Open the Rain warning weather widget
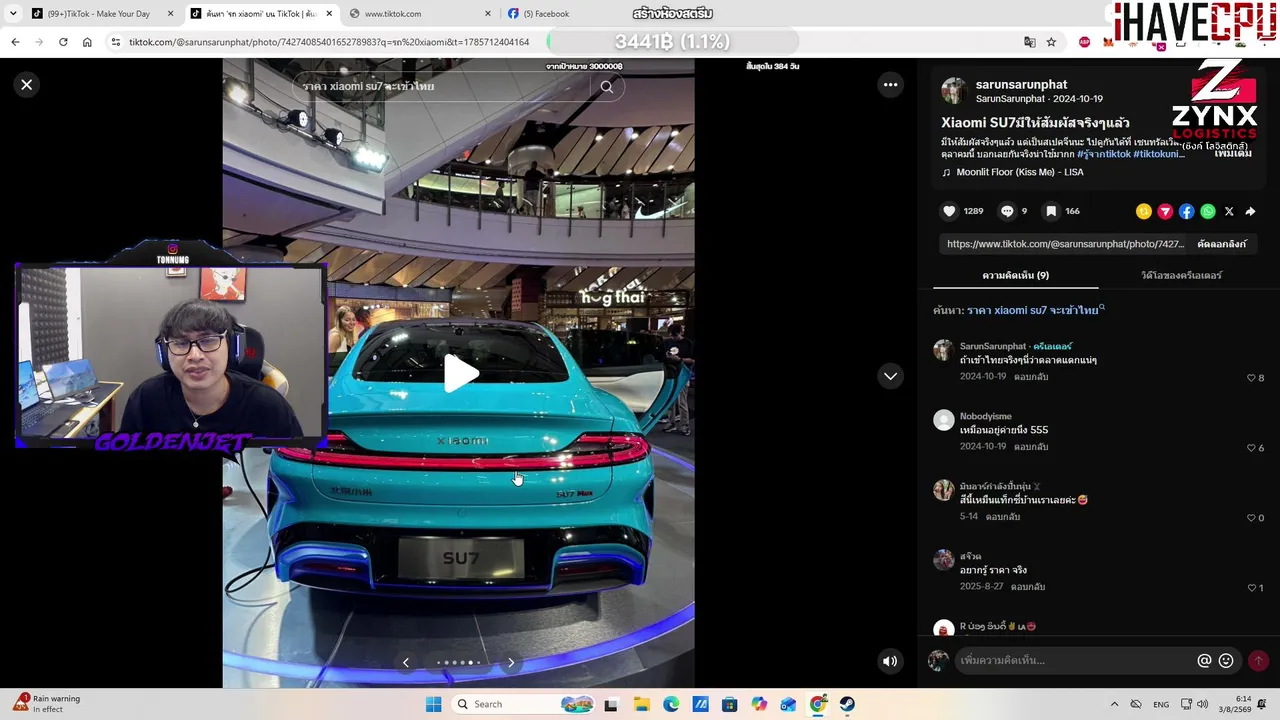 47,704
